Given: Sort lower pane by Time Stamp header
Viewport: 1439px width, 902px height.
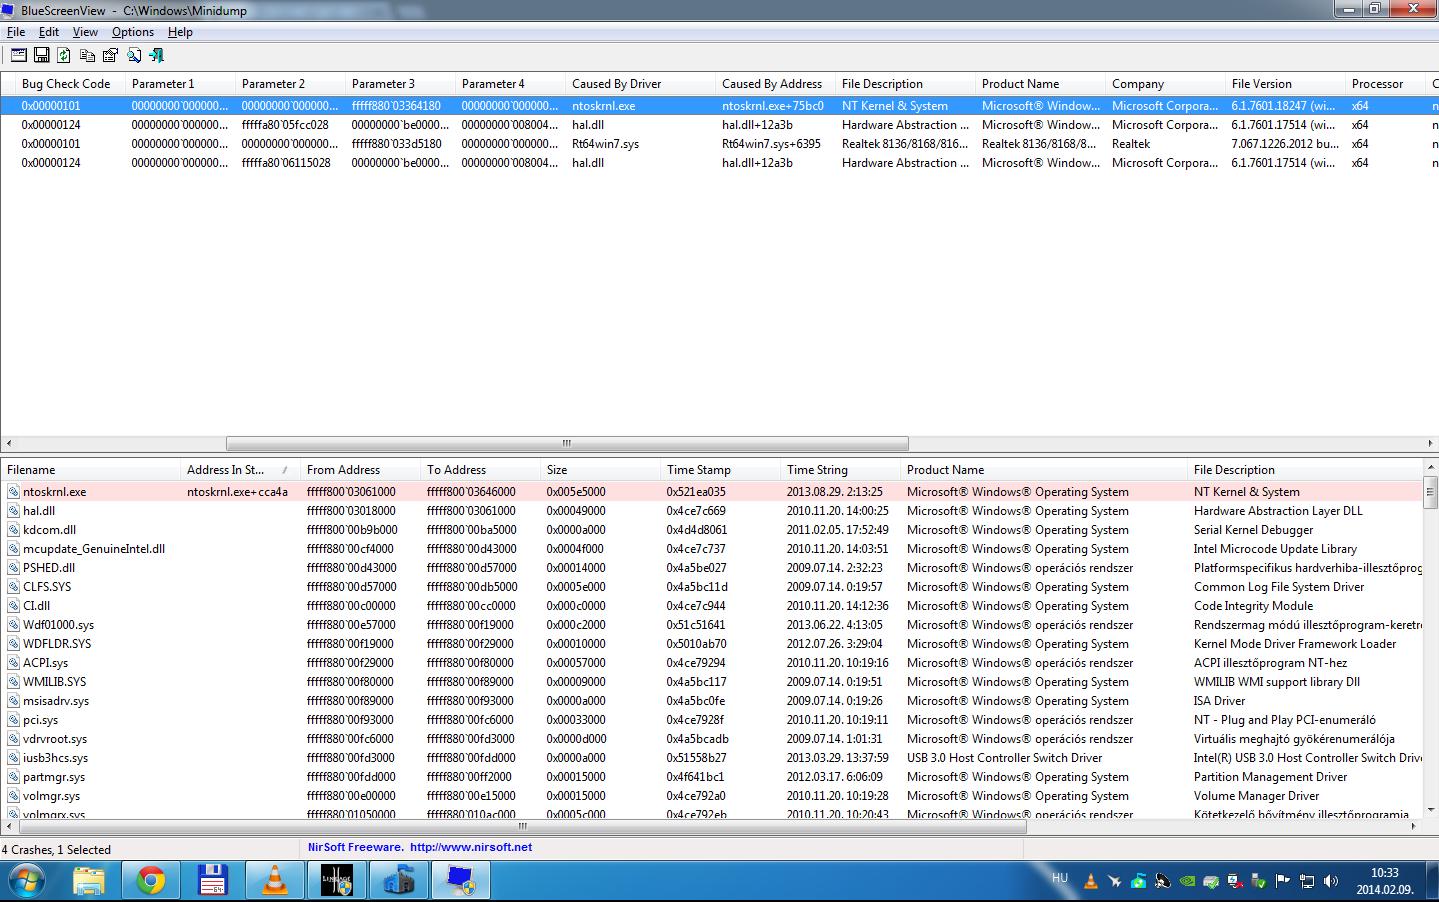Looking at the screenshot, I should click(720, 470).
